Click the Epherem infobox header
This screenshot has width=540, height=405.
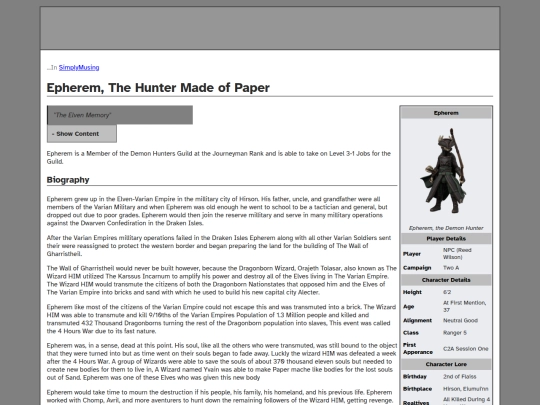click(446, 113)
